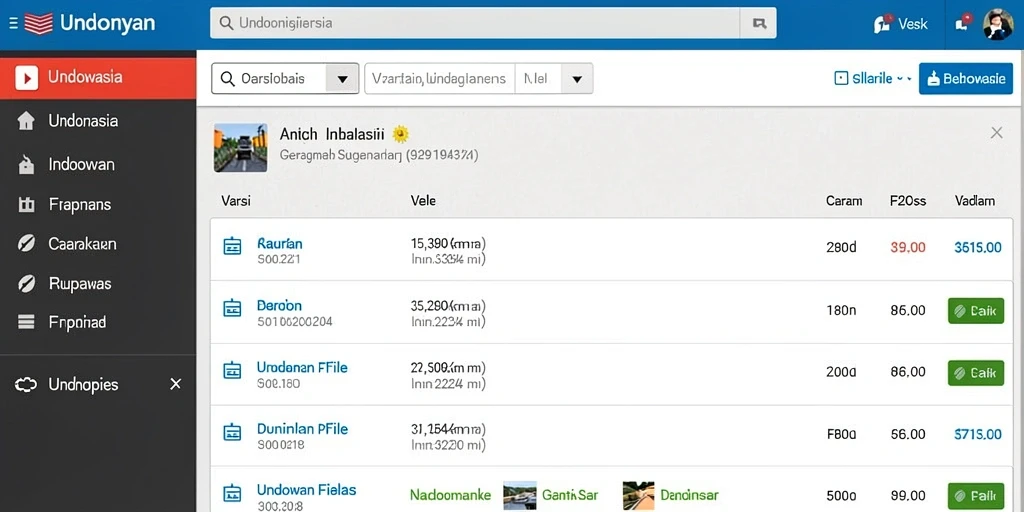The image size is (1024, 512).
Task: Open the Deroion link
Action: point(280,306)
